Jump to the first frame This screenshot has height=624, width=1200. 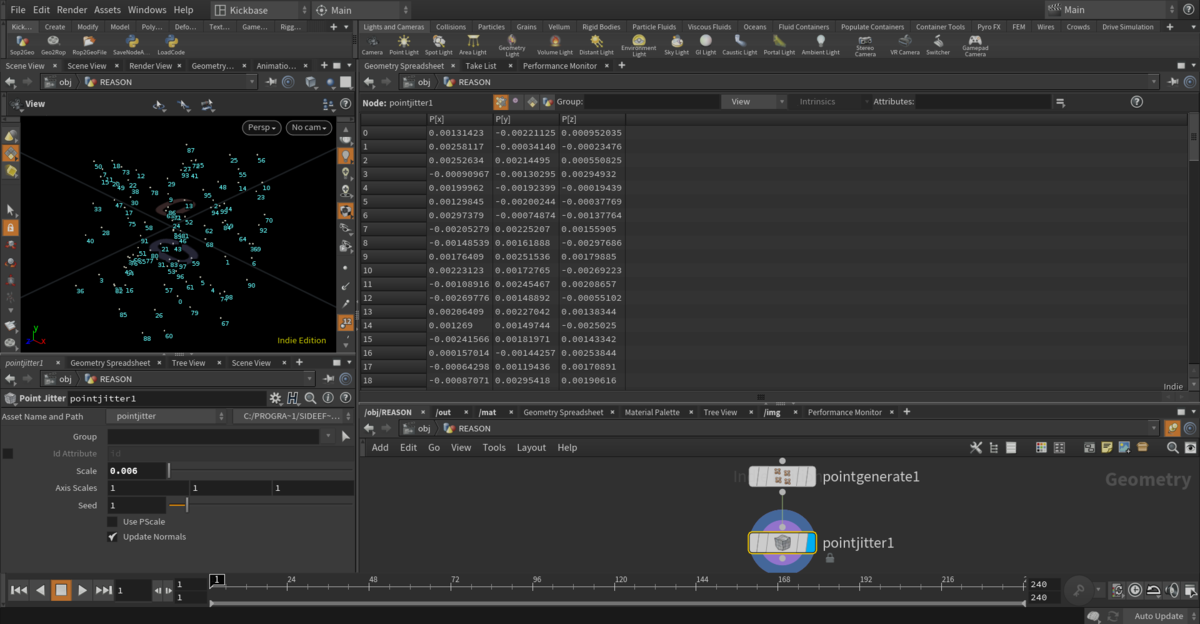[x=18, y=590]
